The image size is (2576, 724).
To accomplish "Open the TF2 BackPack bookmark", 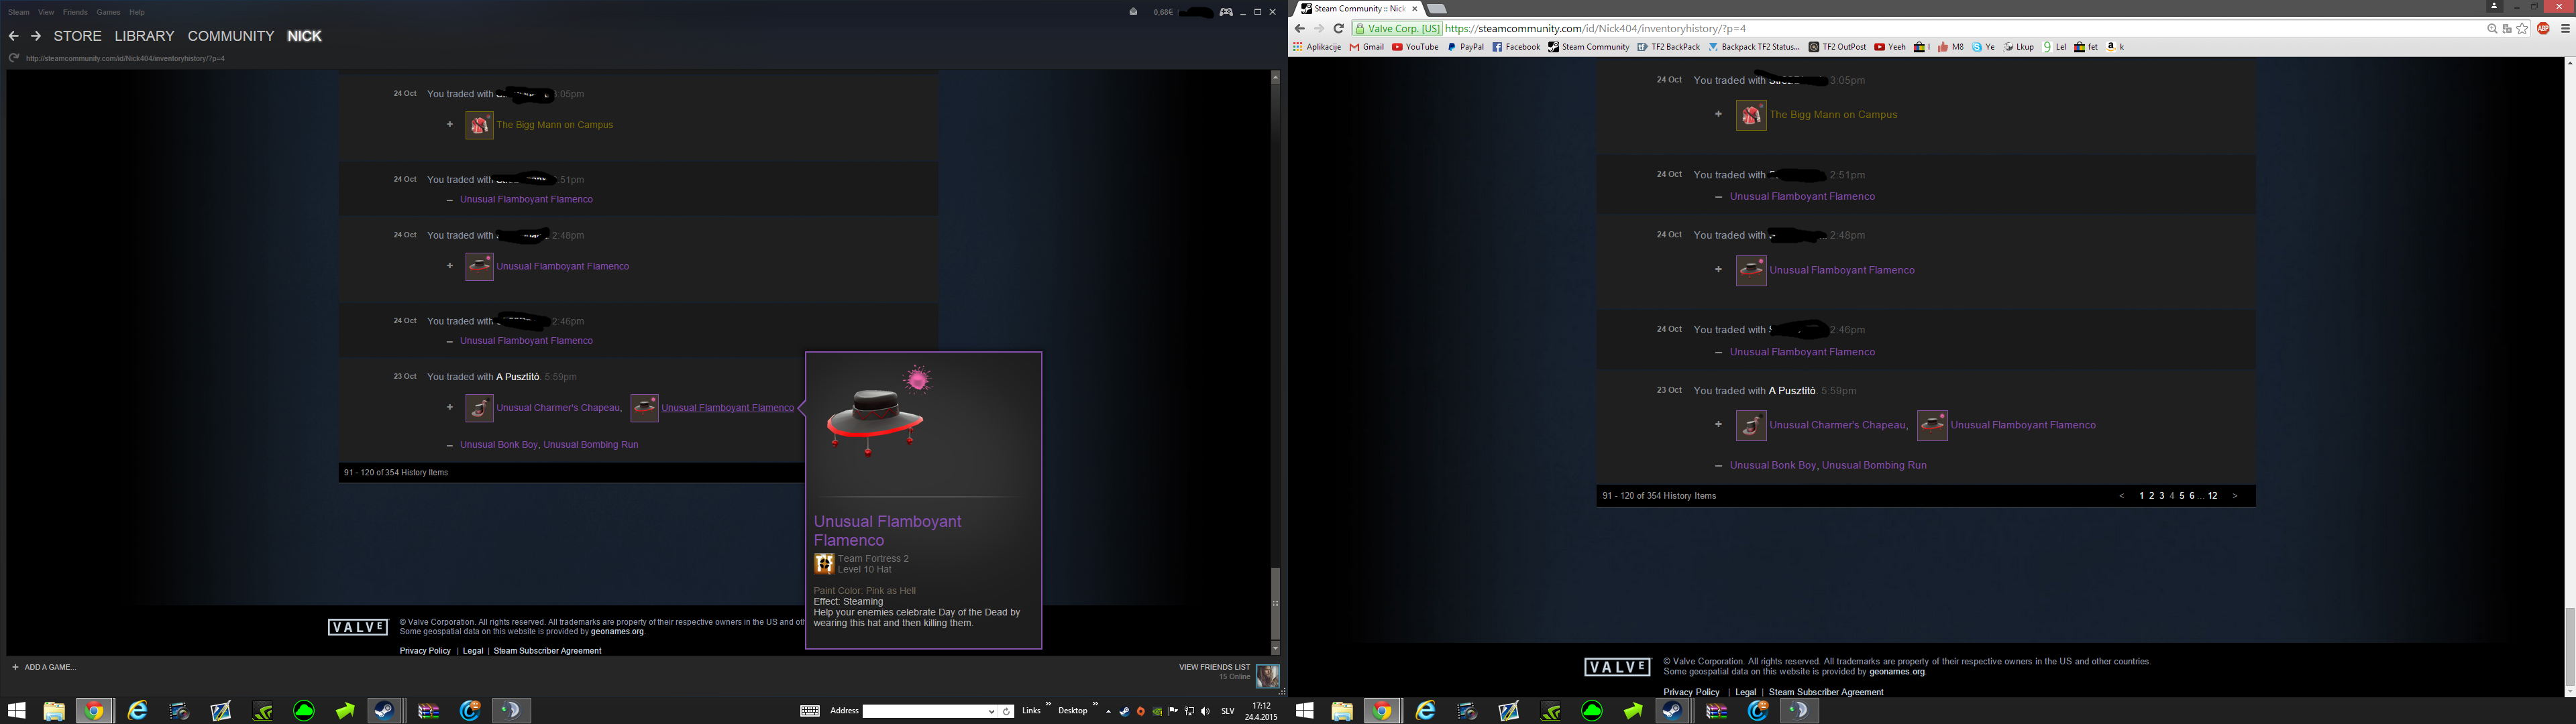I will 1668,47.
